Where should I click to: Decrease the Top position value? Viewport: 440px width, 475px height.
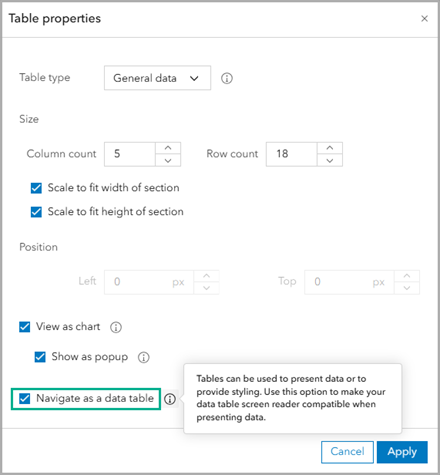click(x=407, y=288)
